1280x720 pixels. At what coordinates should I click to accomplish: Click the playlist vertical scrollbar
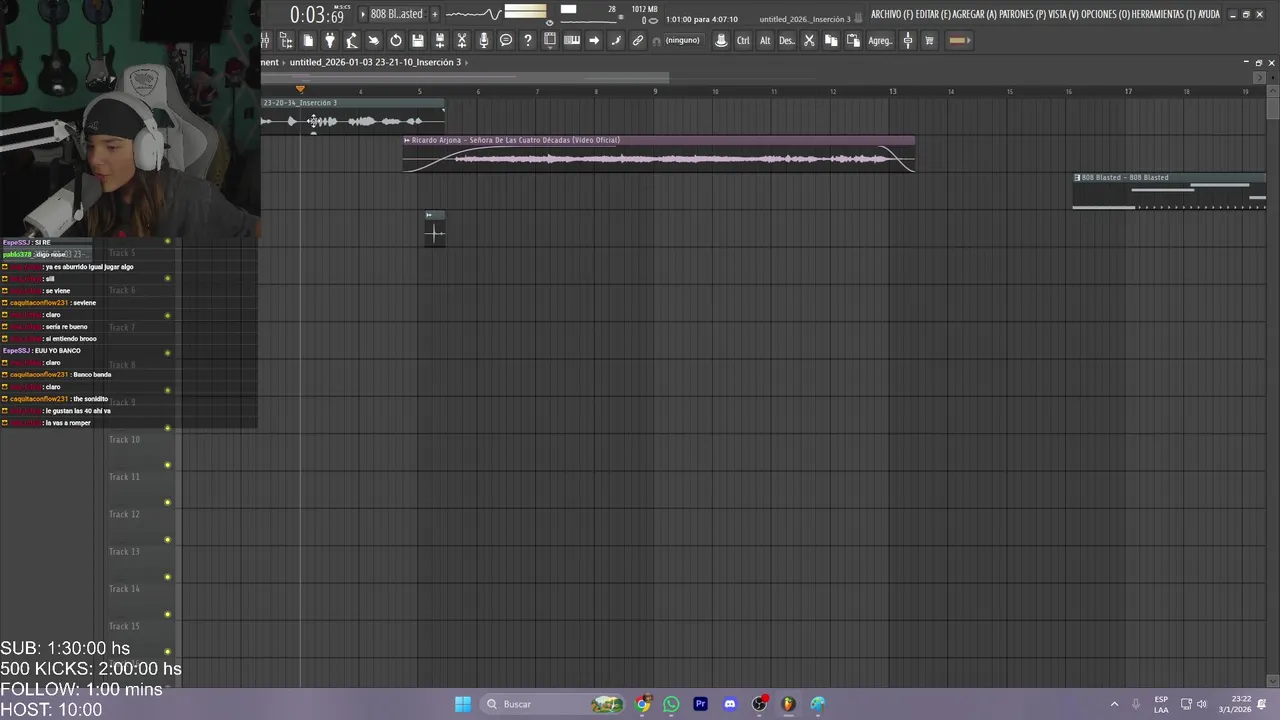pyautogui.click(x=1273, y=106)
